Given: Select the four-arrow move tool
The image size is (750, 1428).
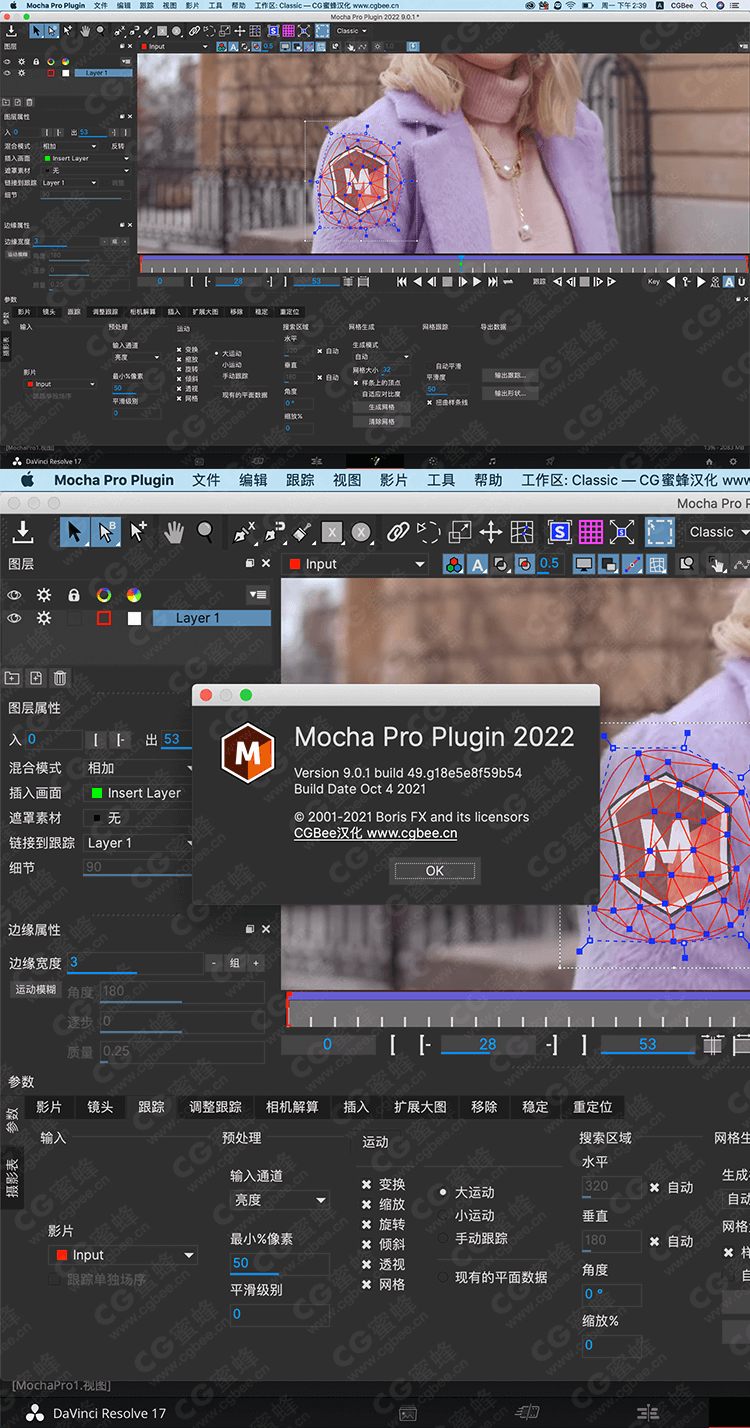Looking at the screenshot, I should [491, 532].
